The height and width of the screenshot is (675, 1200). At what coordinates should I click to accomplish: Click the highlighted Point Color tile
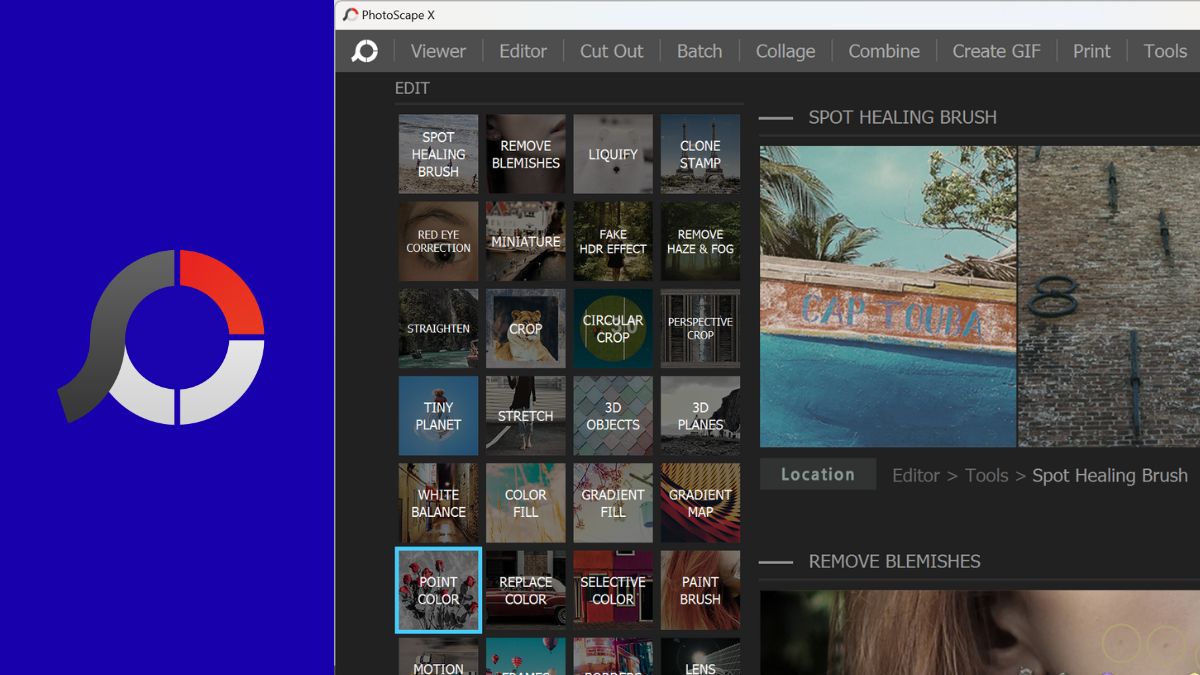438,590
